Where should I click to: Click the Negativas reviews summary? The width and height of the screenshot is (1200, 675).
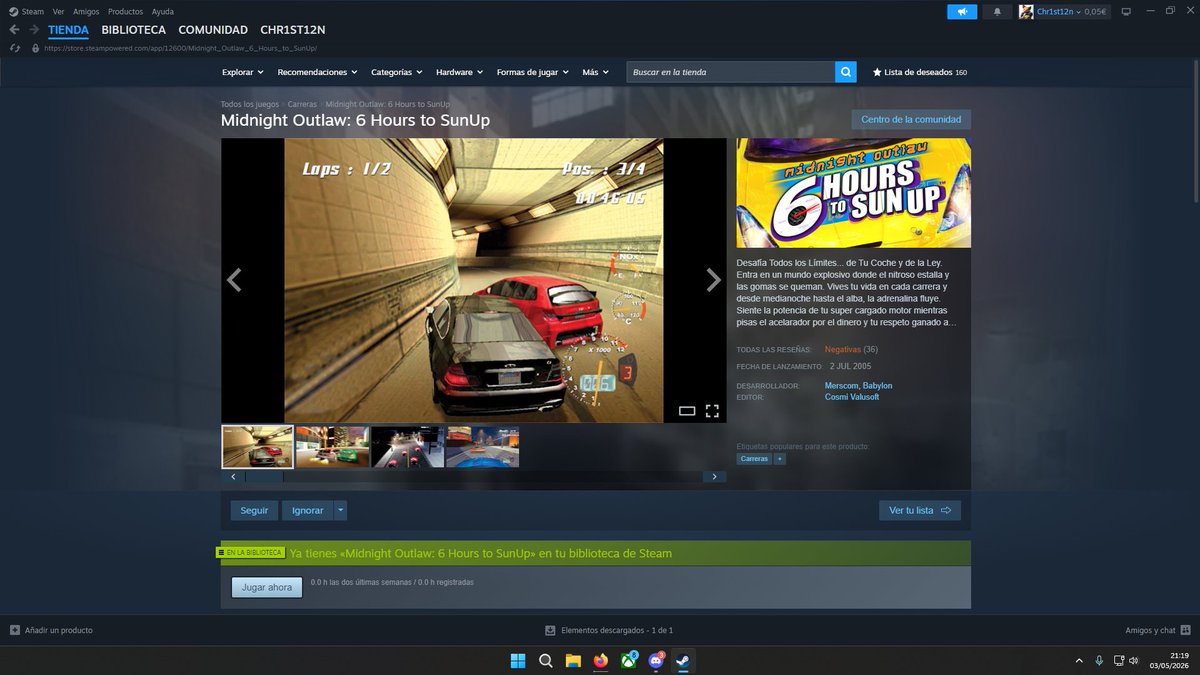point(843,350)
